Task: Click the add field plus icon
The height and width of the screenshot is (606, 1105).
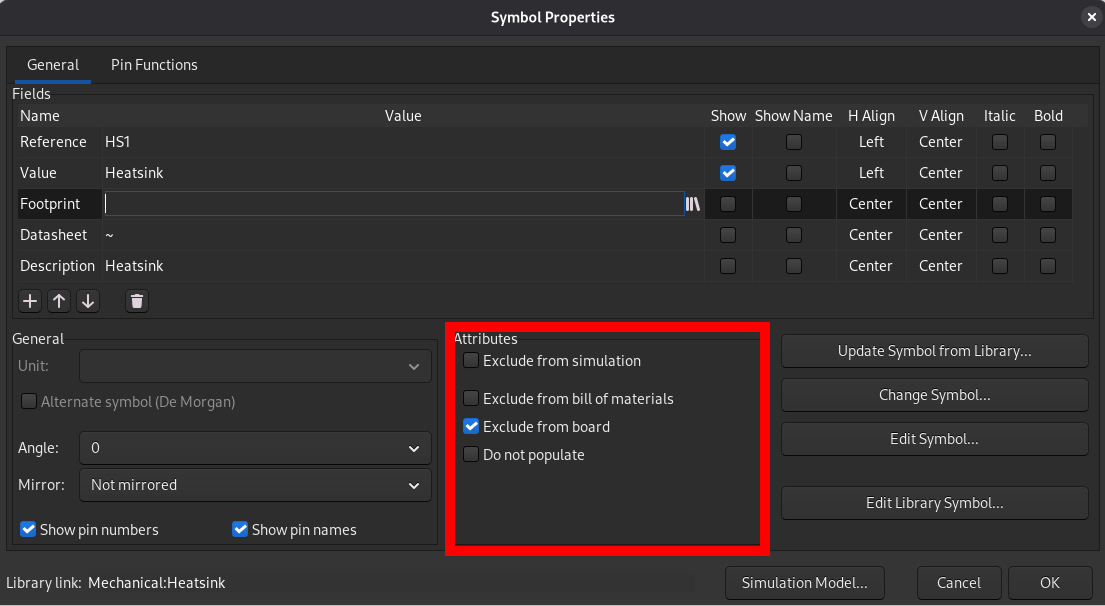Action: 30,301
